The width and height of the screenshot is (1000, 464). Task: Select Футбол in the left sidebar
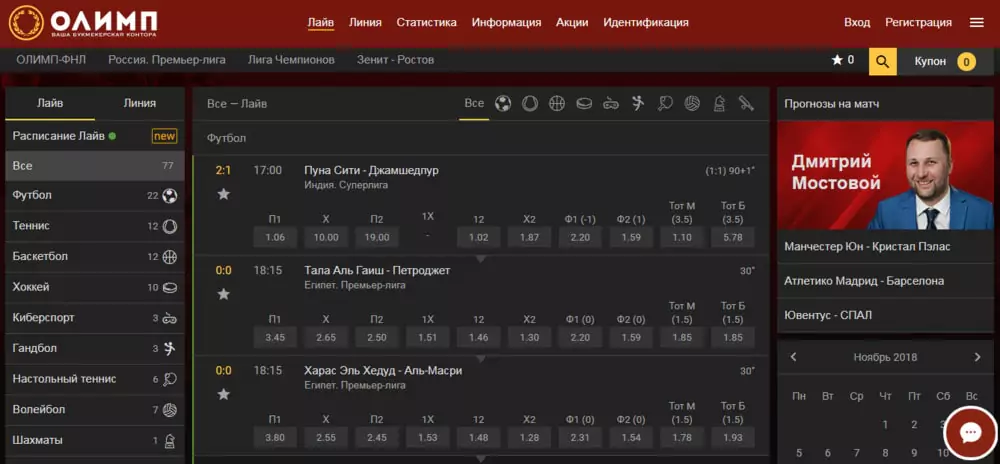[95, 196]
